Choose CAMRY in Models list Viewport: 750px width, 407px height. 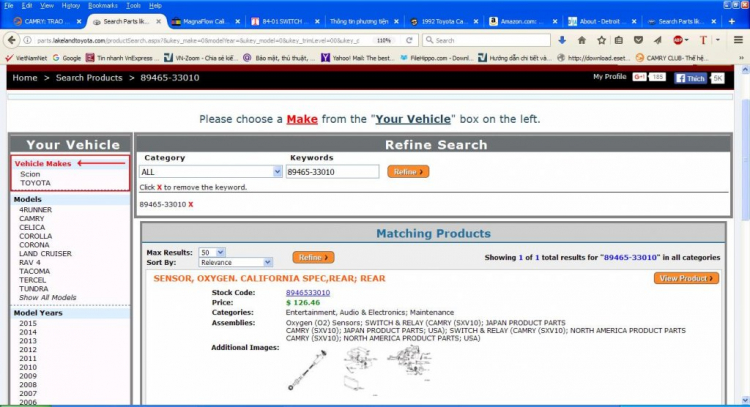point(32,219)
